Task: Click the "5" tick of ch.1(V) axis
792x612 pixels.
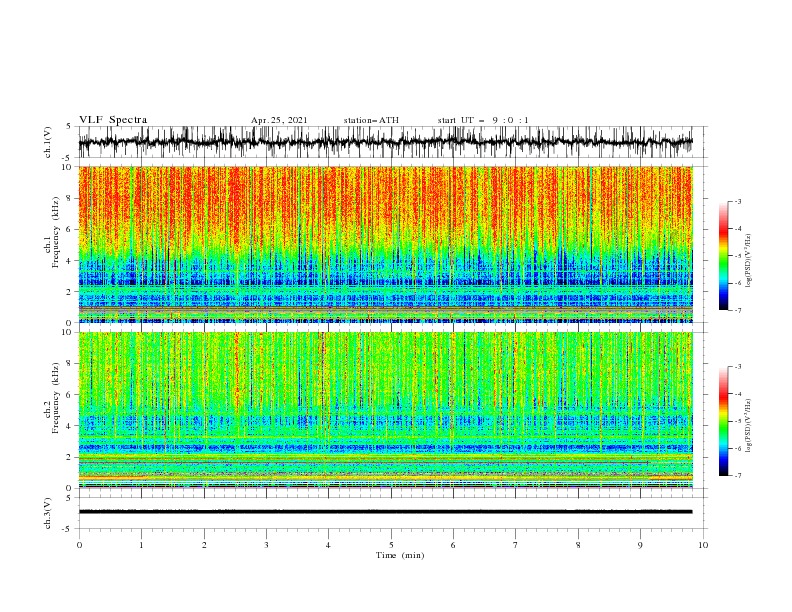Action: [69, 127]
